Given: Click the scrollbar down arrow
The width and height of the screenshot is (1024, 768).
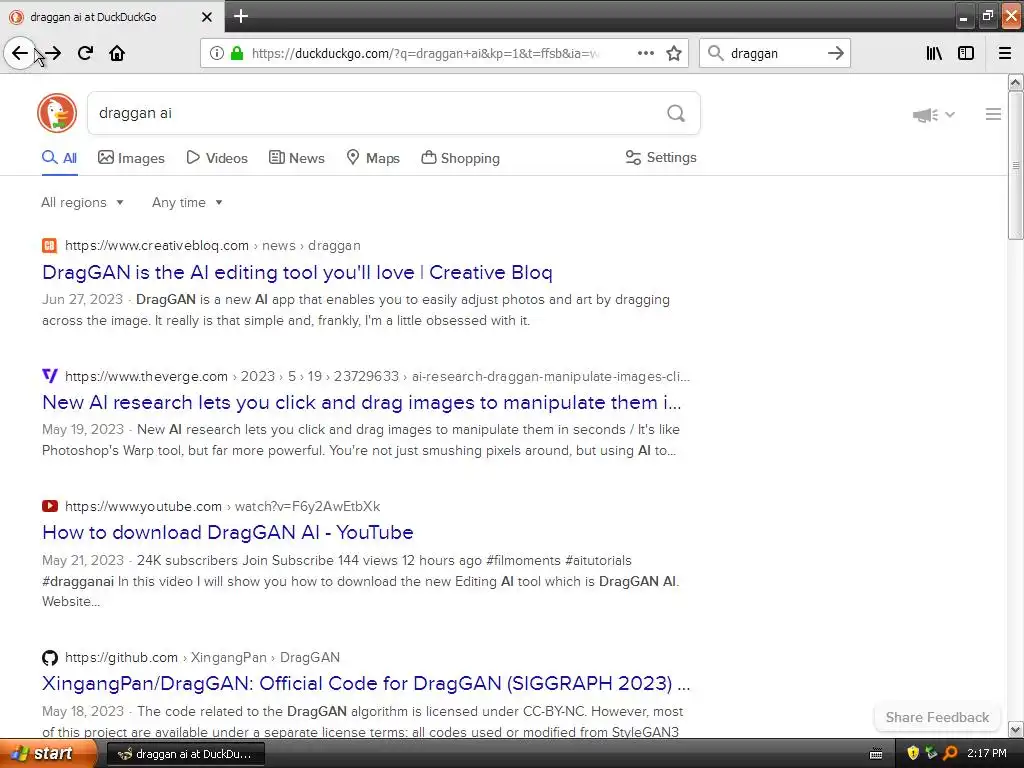Looking at the screenshot, I should (1015, 729).
